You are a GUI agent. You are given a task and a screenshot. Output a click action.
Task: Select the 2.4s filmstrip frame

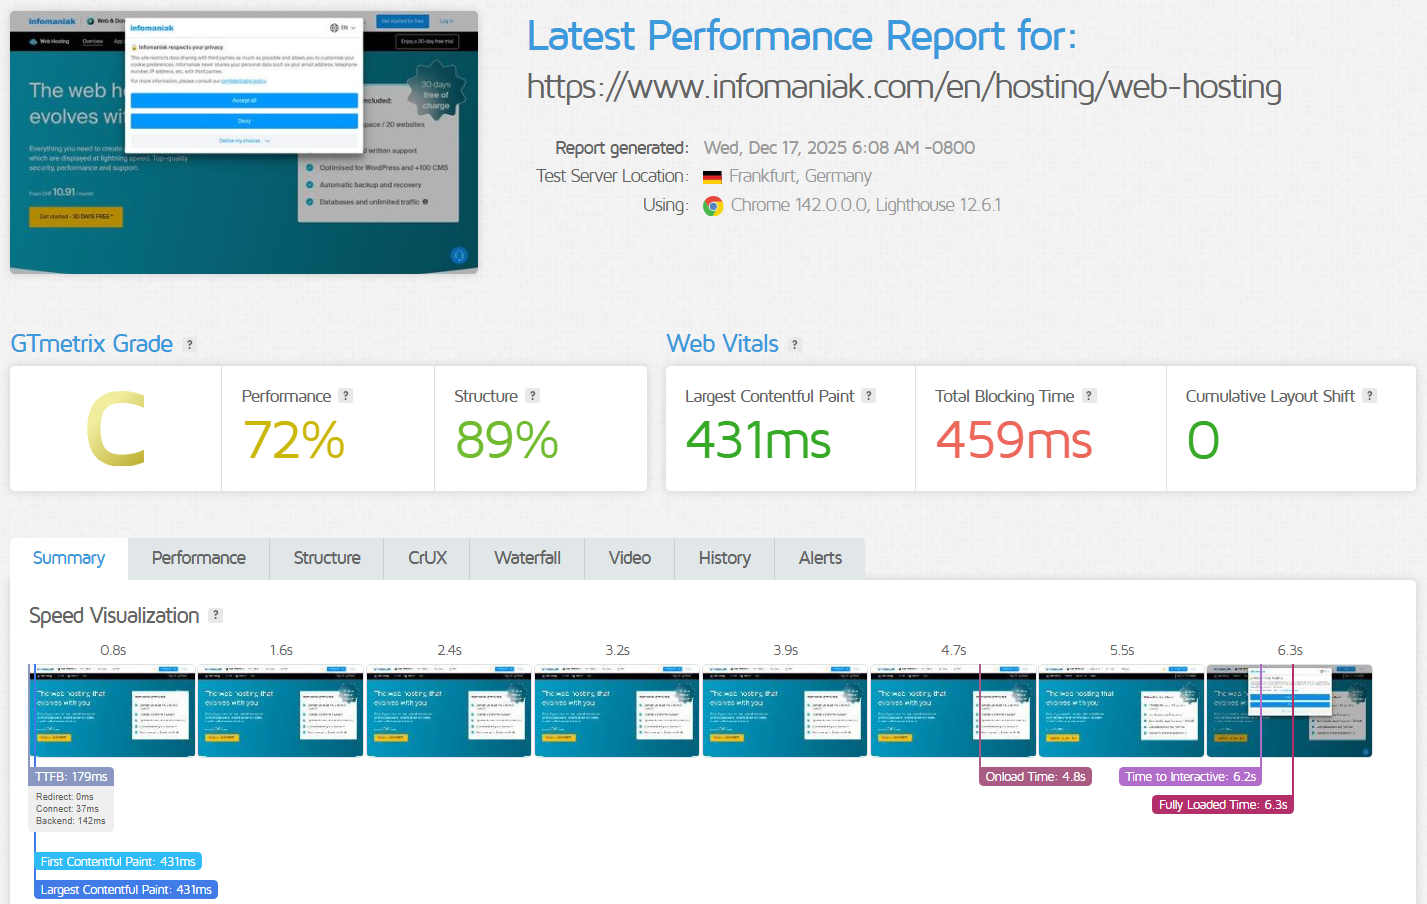[x=449, y=711]
